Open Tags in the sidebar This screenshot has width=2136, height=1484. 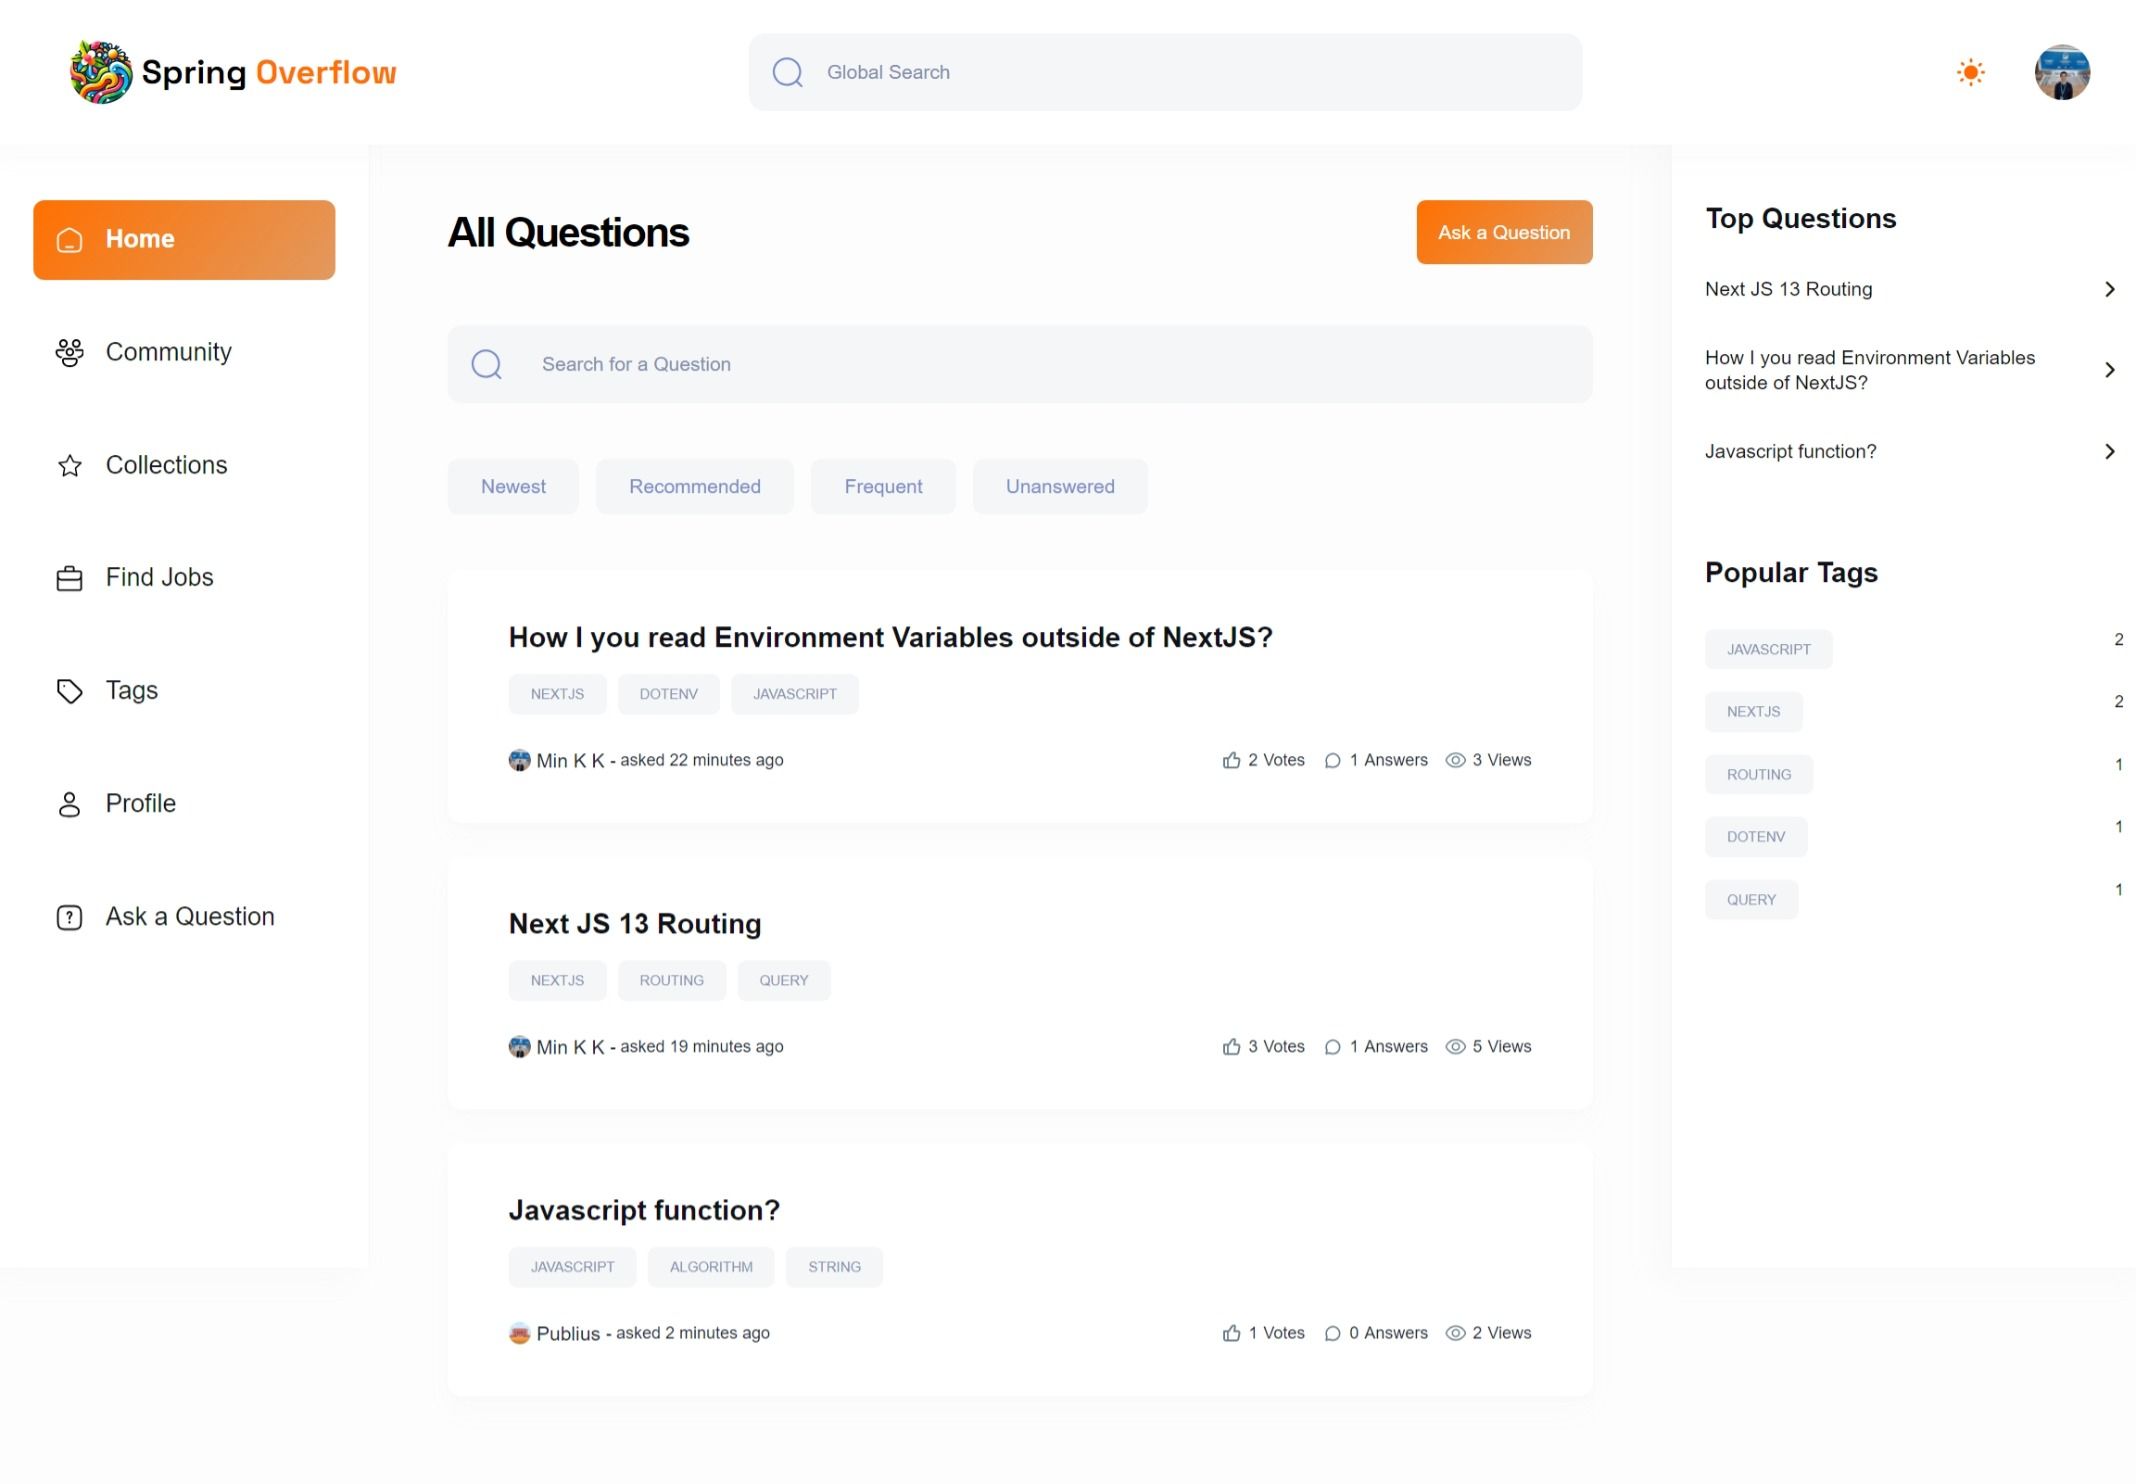(131, 691)
